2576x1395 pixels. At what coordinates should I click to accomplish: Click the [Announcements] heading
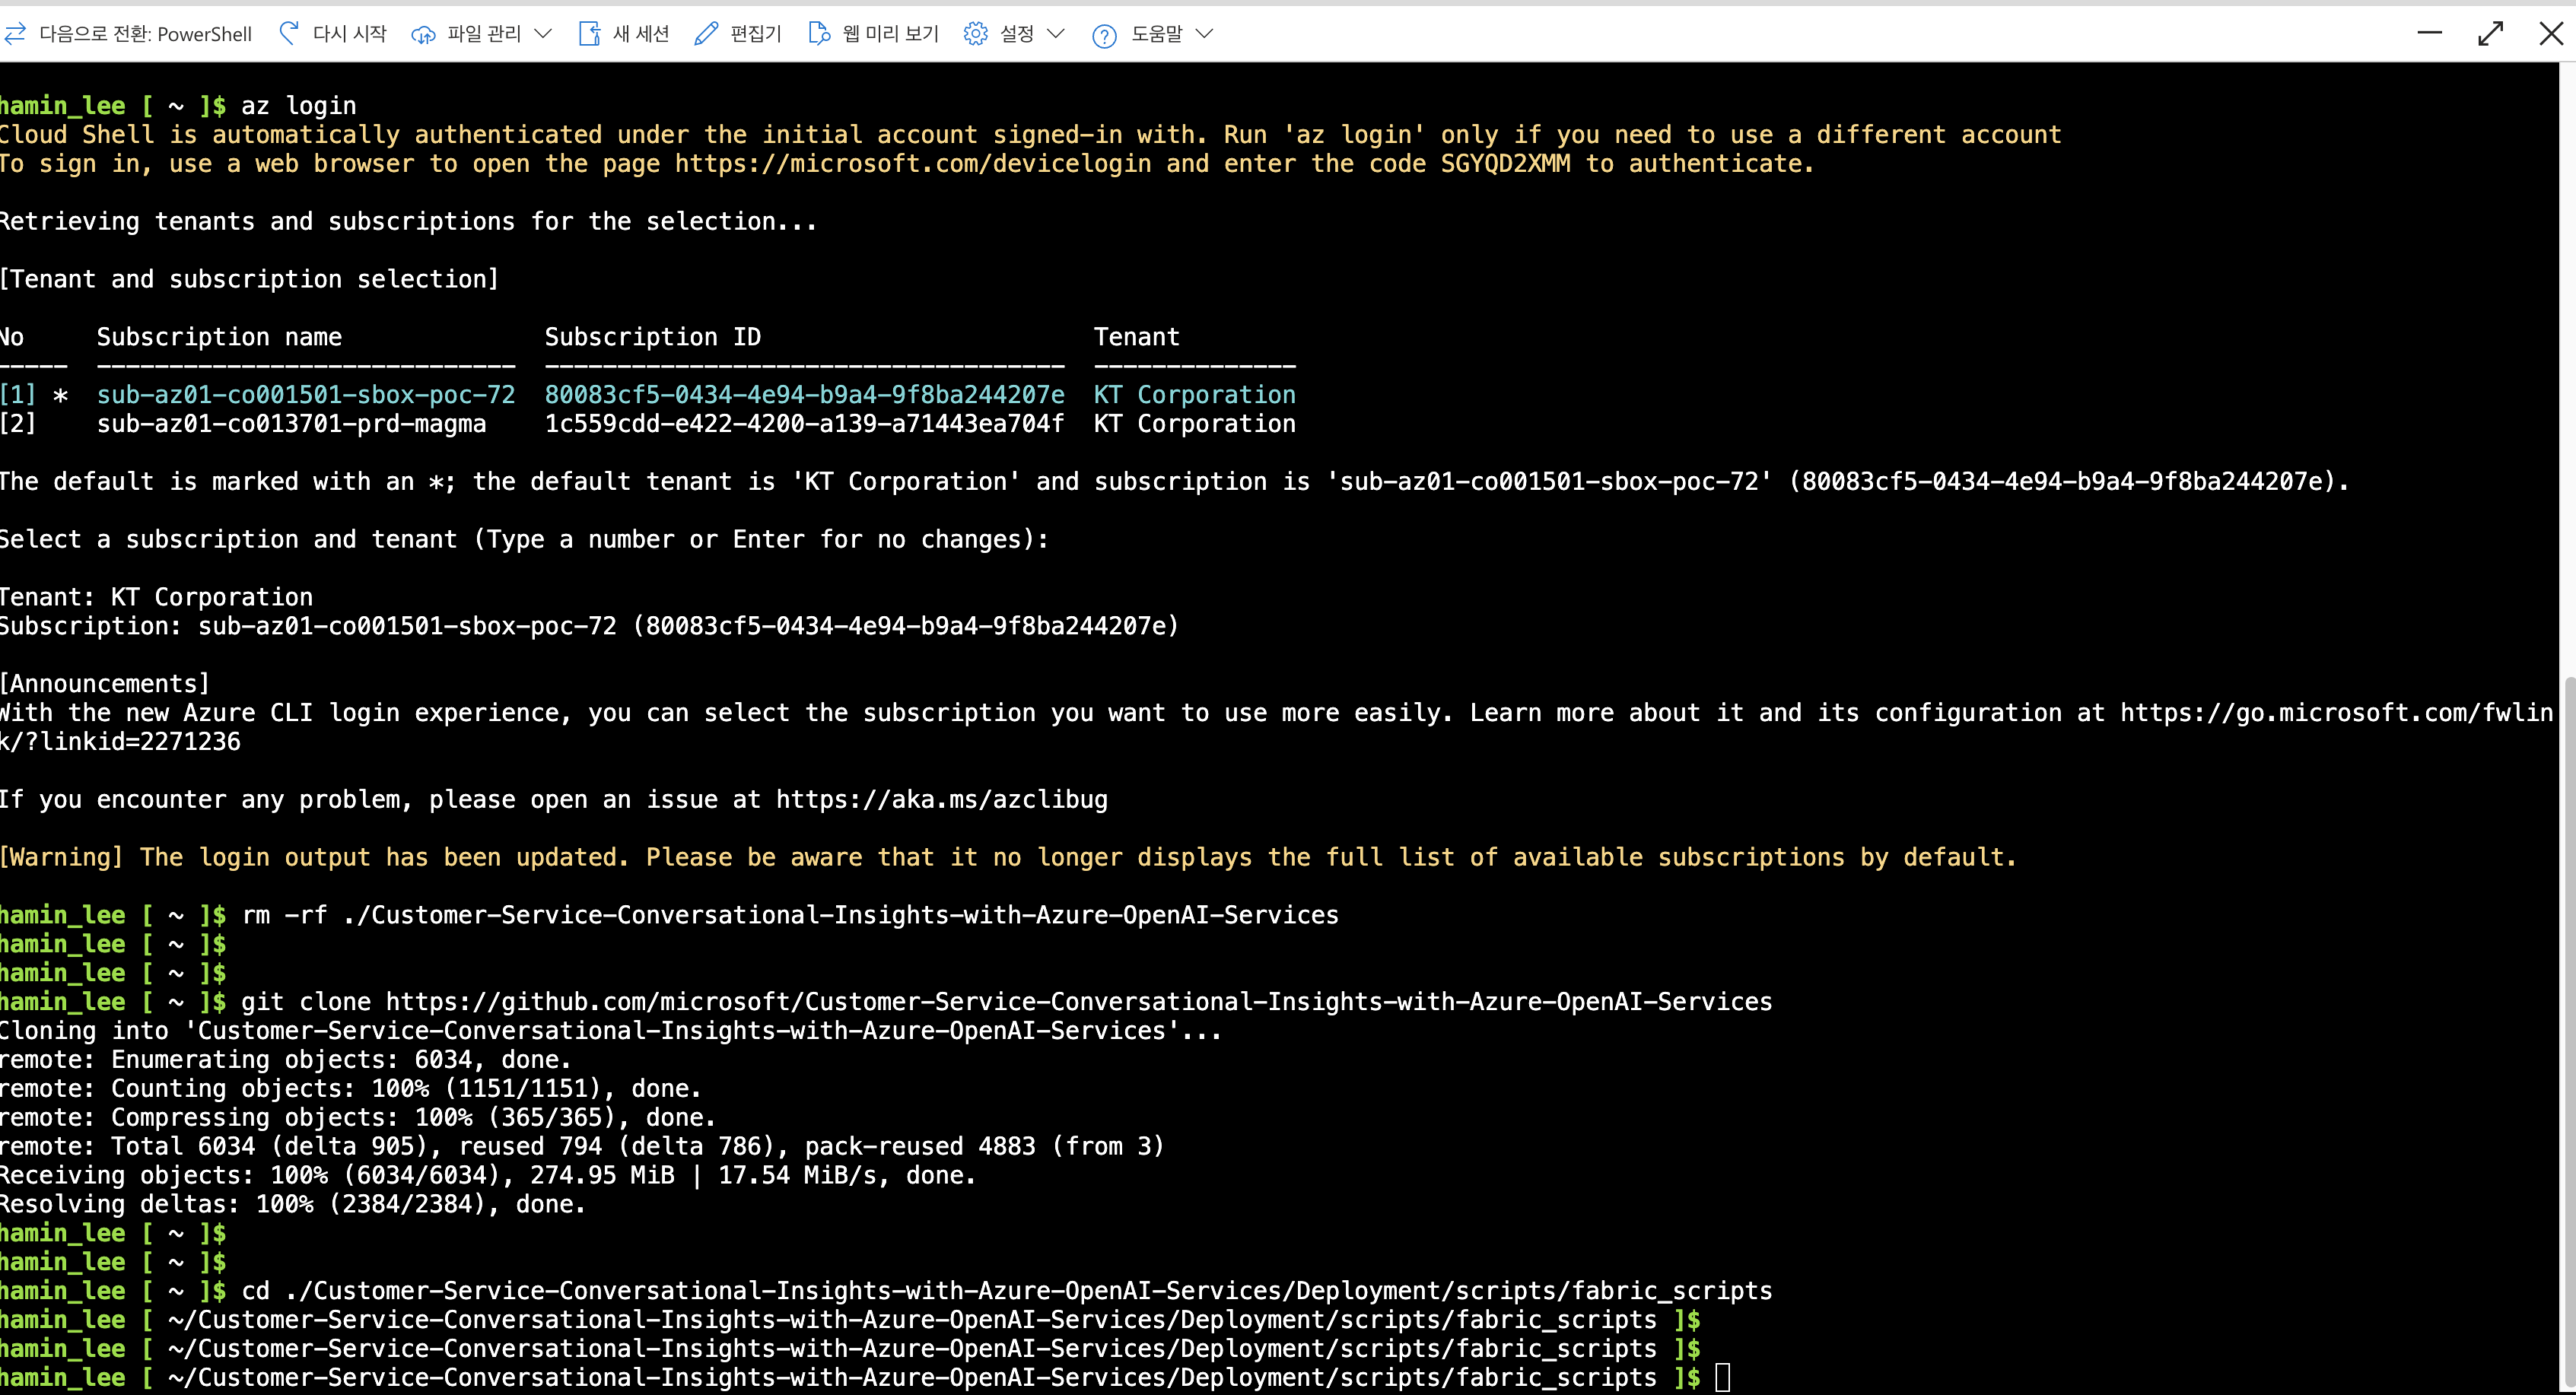coord(105,683)
